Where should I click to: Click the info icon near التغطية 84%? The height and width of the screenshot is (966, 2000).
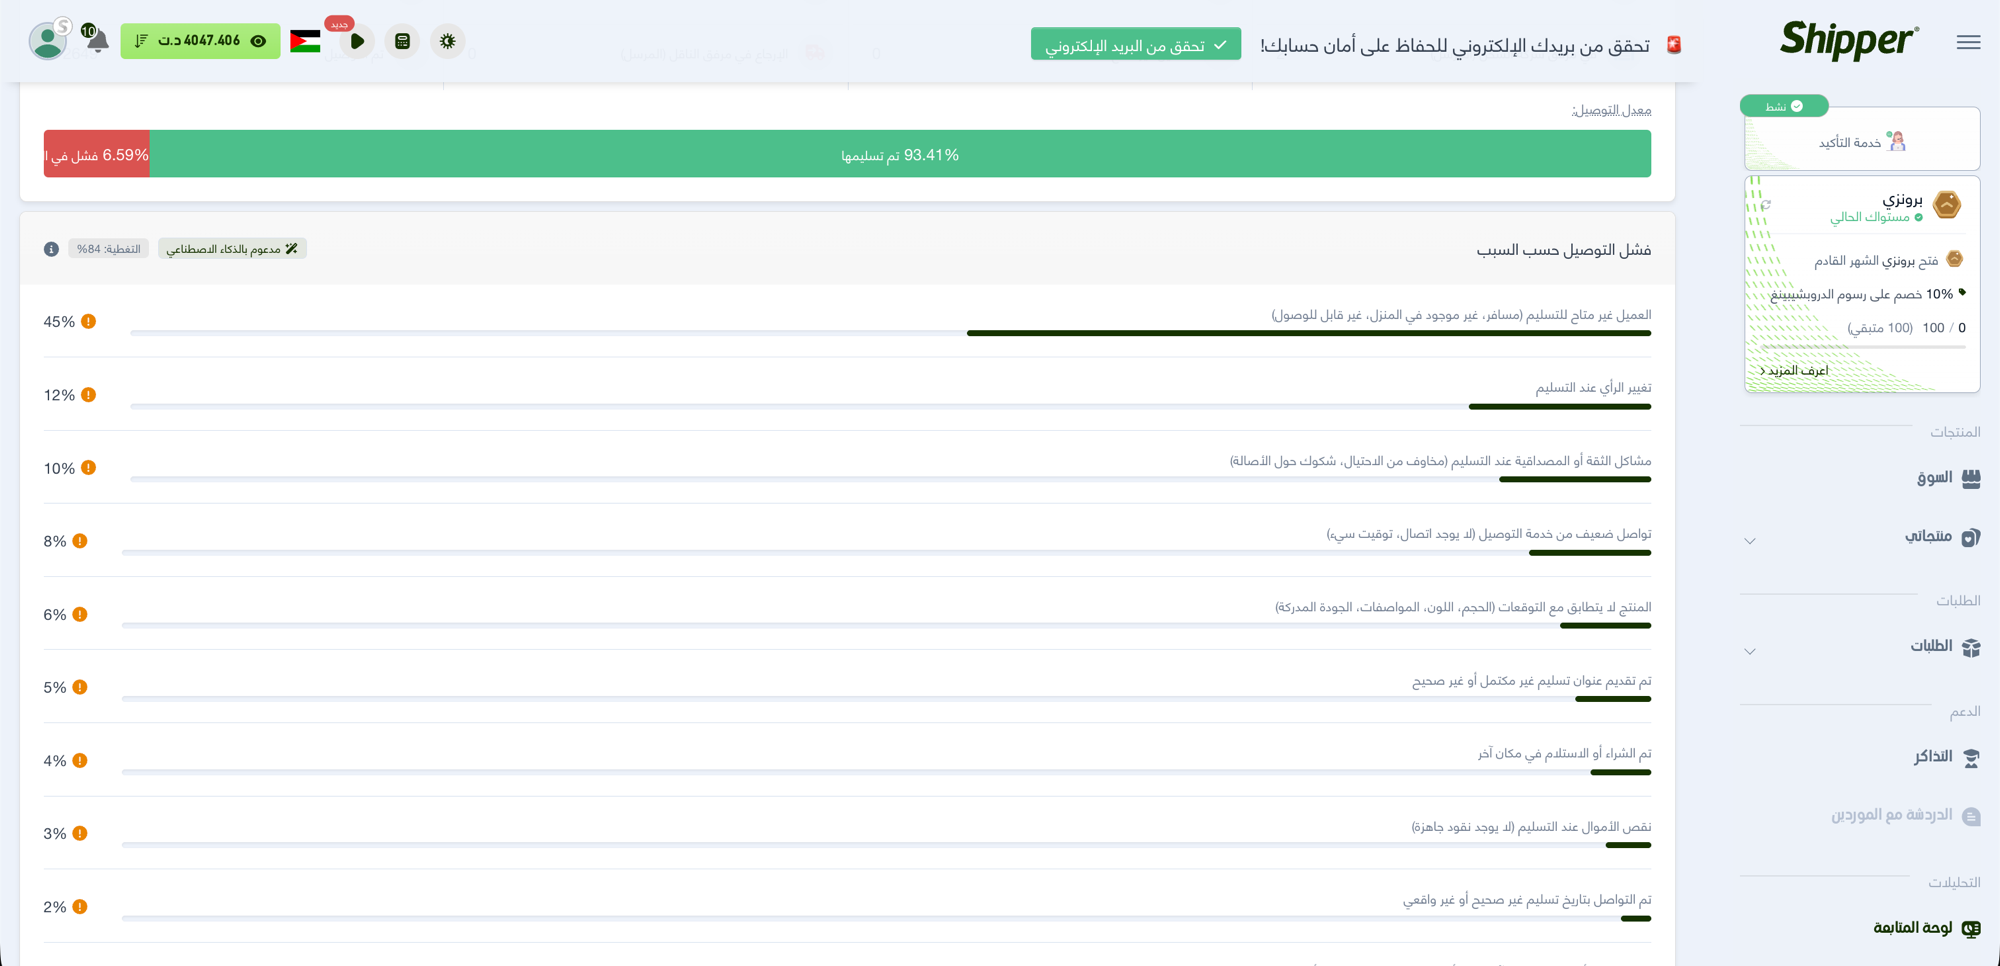51,248
